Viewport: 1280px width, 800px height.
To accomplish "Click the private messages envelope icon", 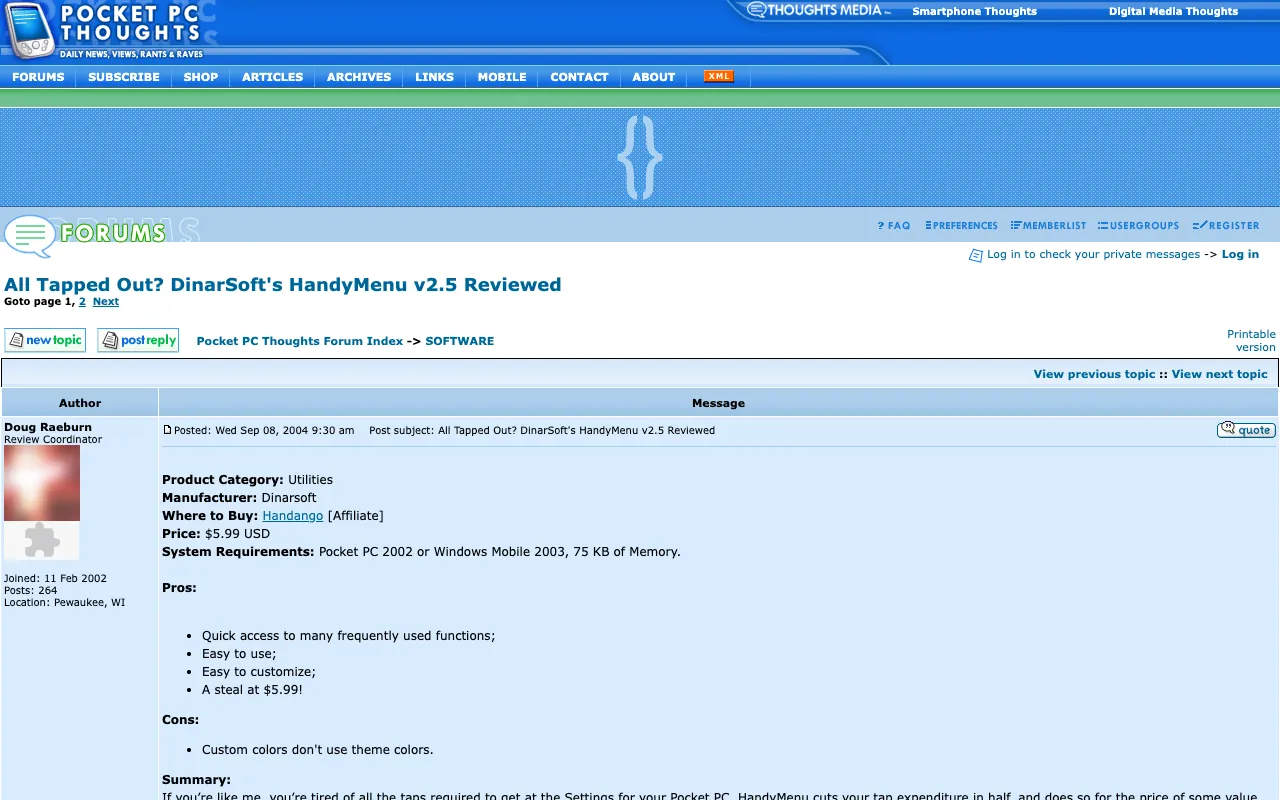I will (x=976, y=255).
